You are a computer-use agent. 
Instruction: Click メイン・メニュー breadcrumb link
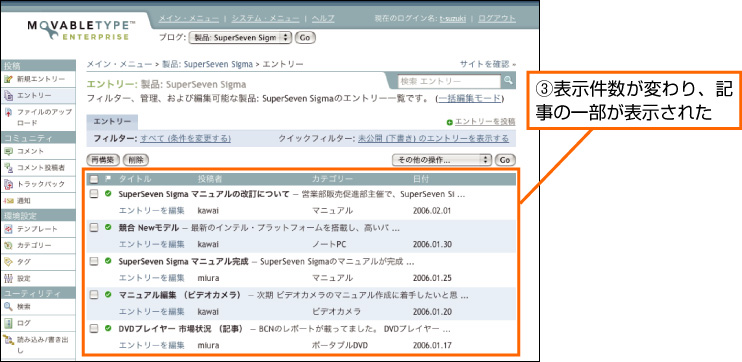point(119,64)
